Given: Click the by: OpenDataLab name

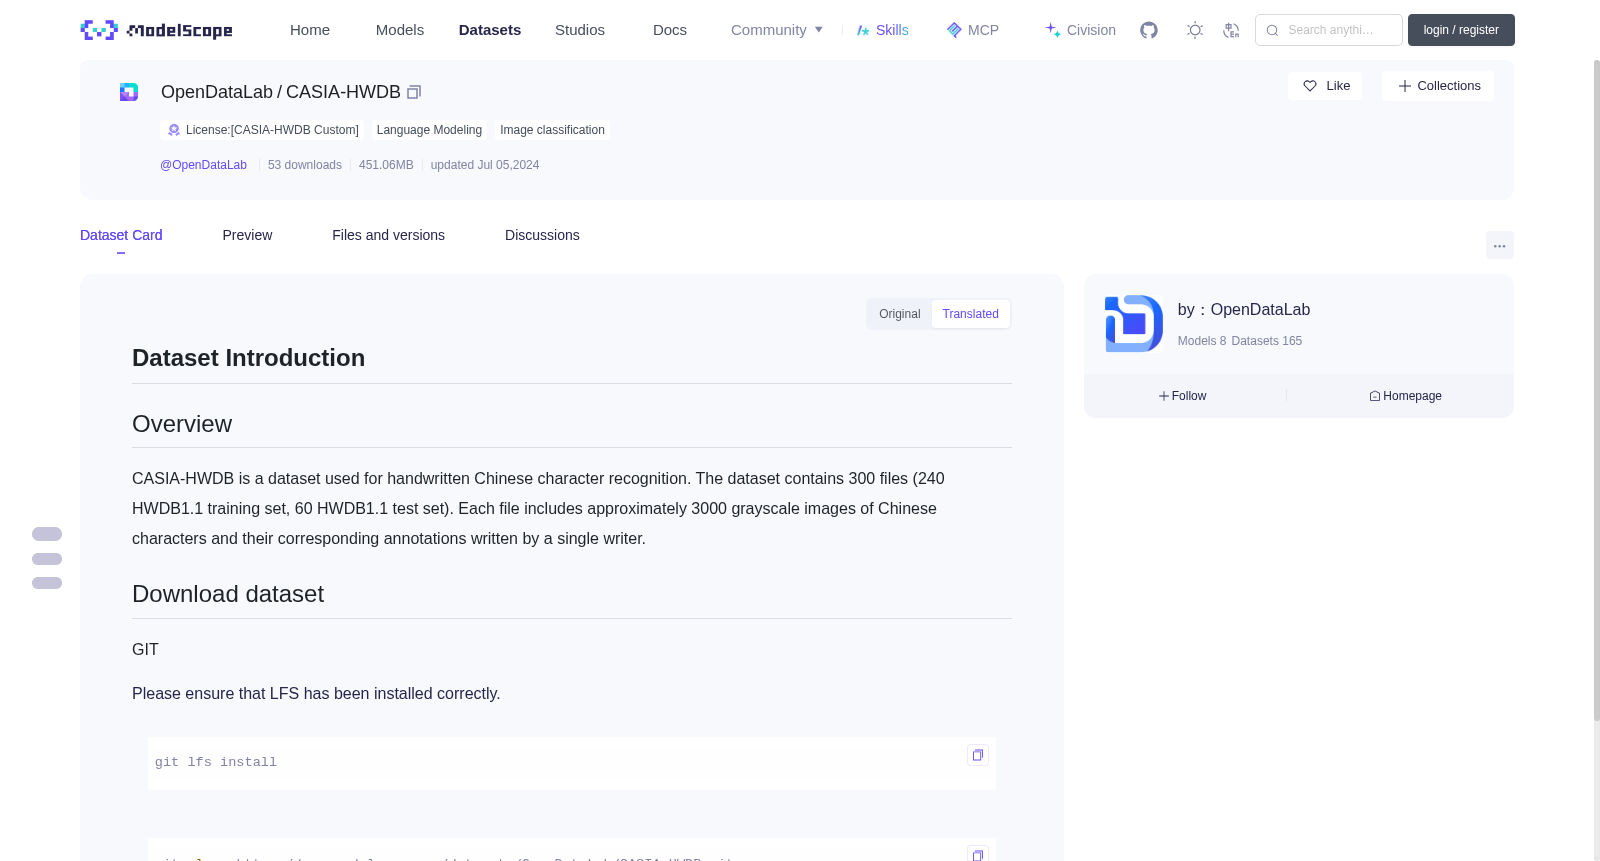Looking at the screenshot, I should point(1244,310).
